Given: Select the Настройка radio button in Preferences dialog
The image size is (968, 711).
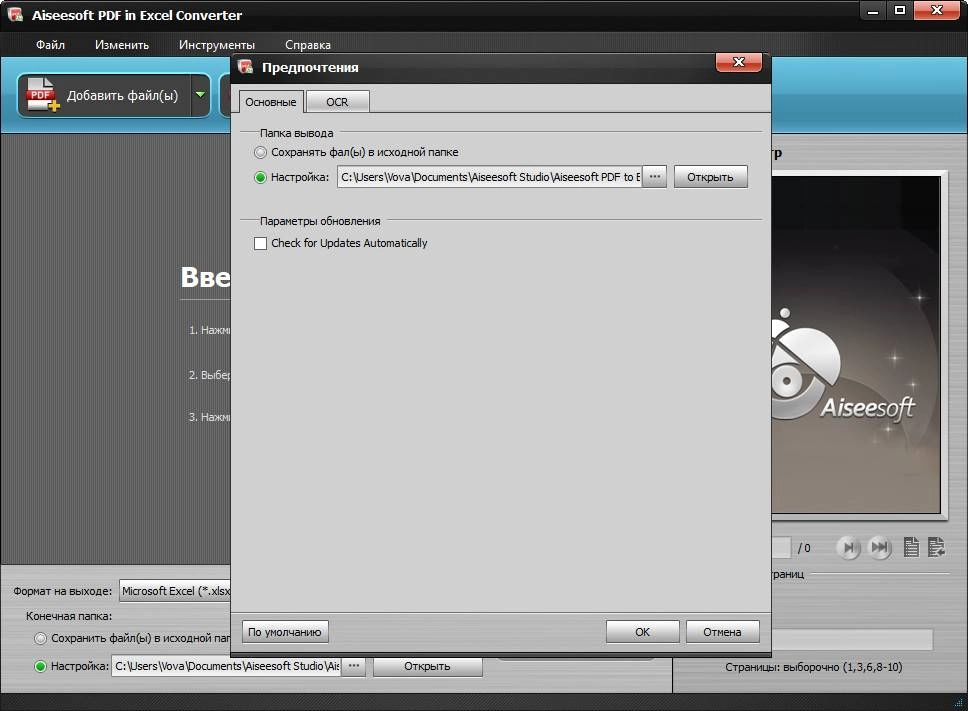Looking at the screenshot, I should coord(261,178).
